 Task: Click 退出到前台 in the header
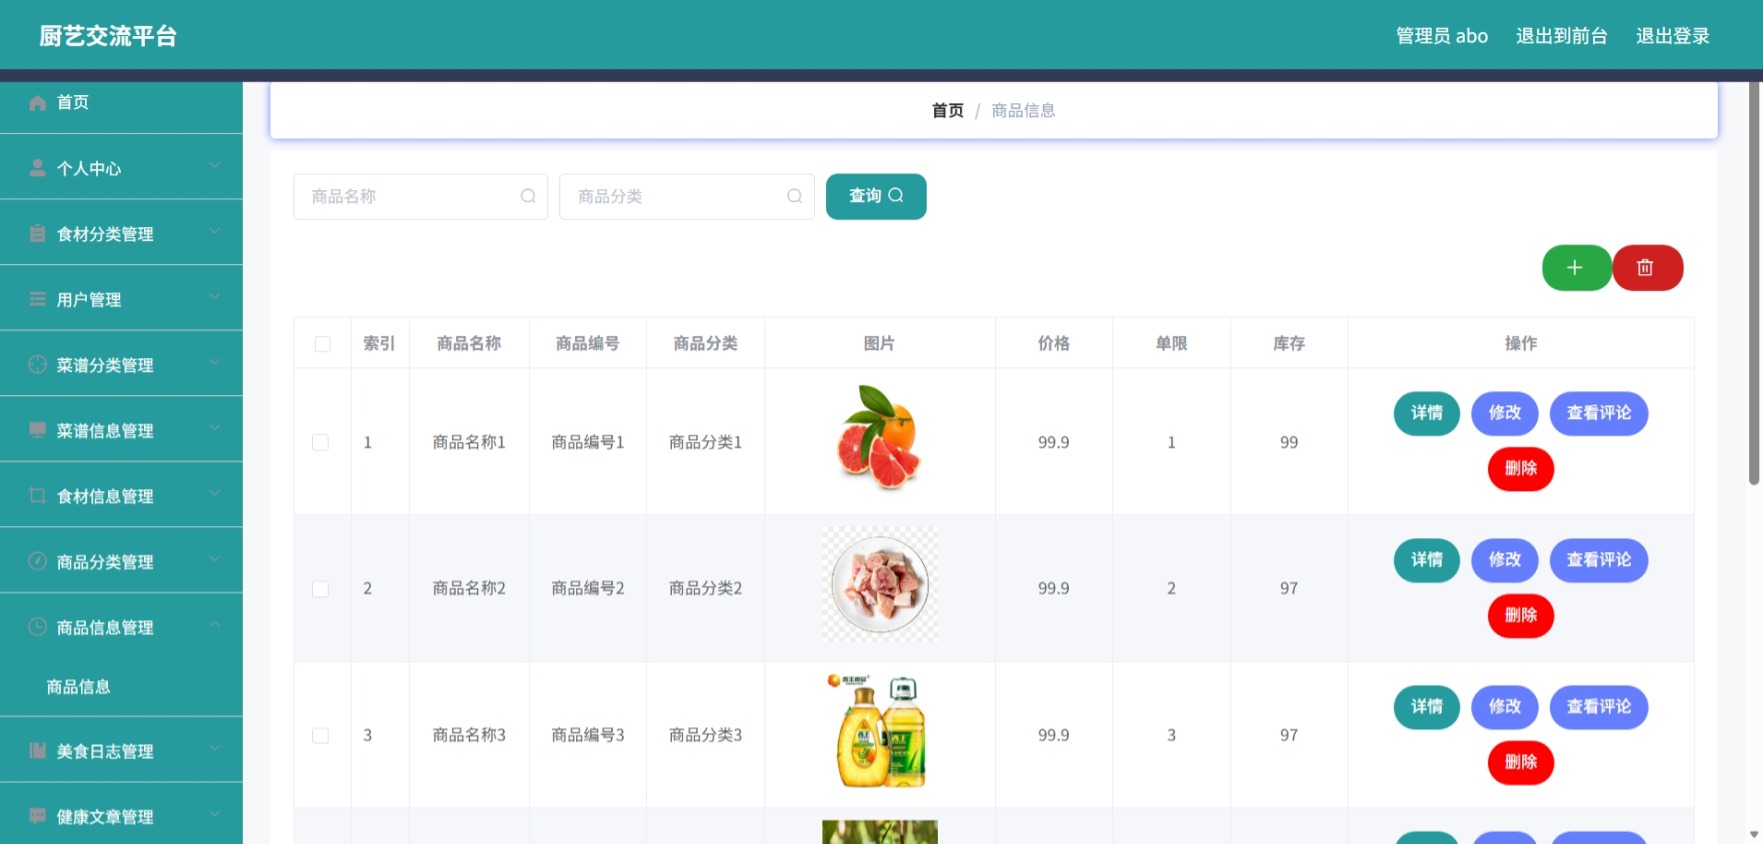pyautogui.click(x=1561, y=36)
